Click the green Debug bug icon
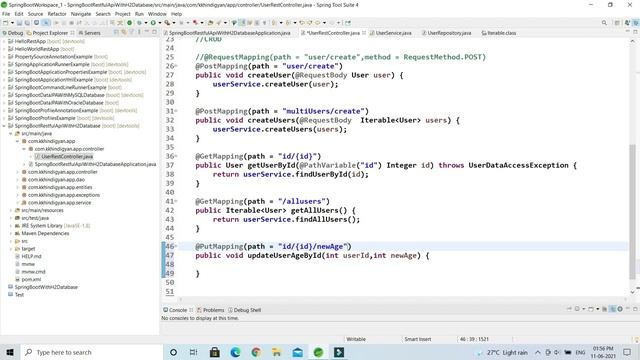640x360 pixels. (139, 23)
